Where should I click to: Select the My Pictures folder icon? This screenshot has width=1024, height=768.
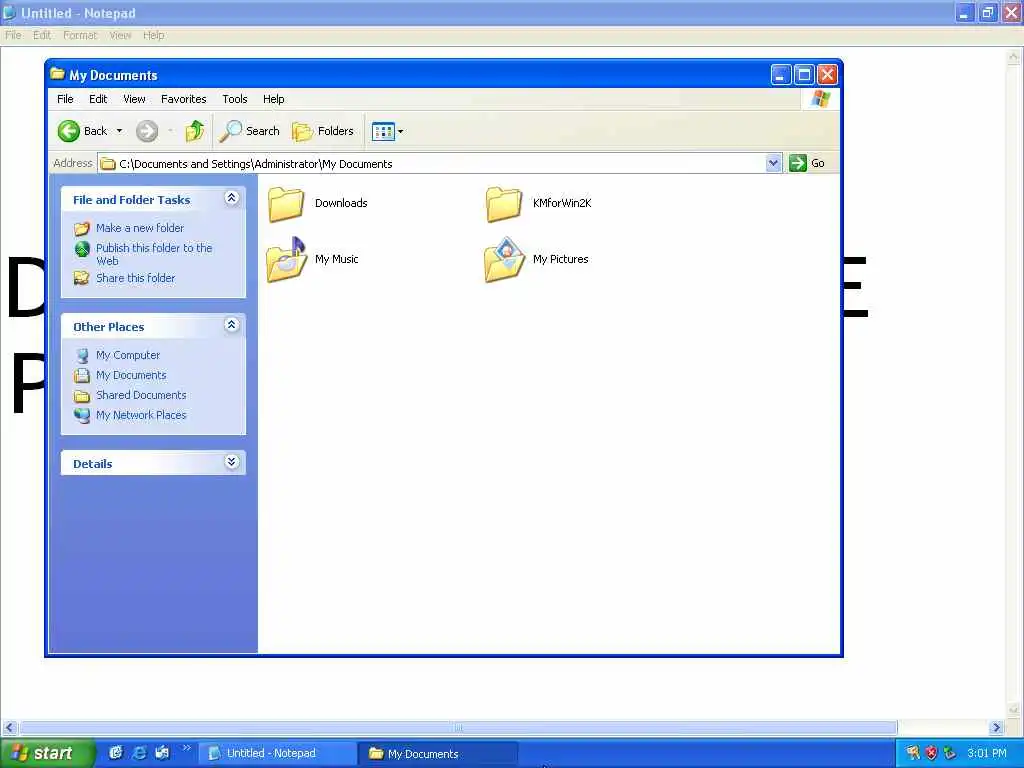504,259
